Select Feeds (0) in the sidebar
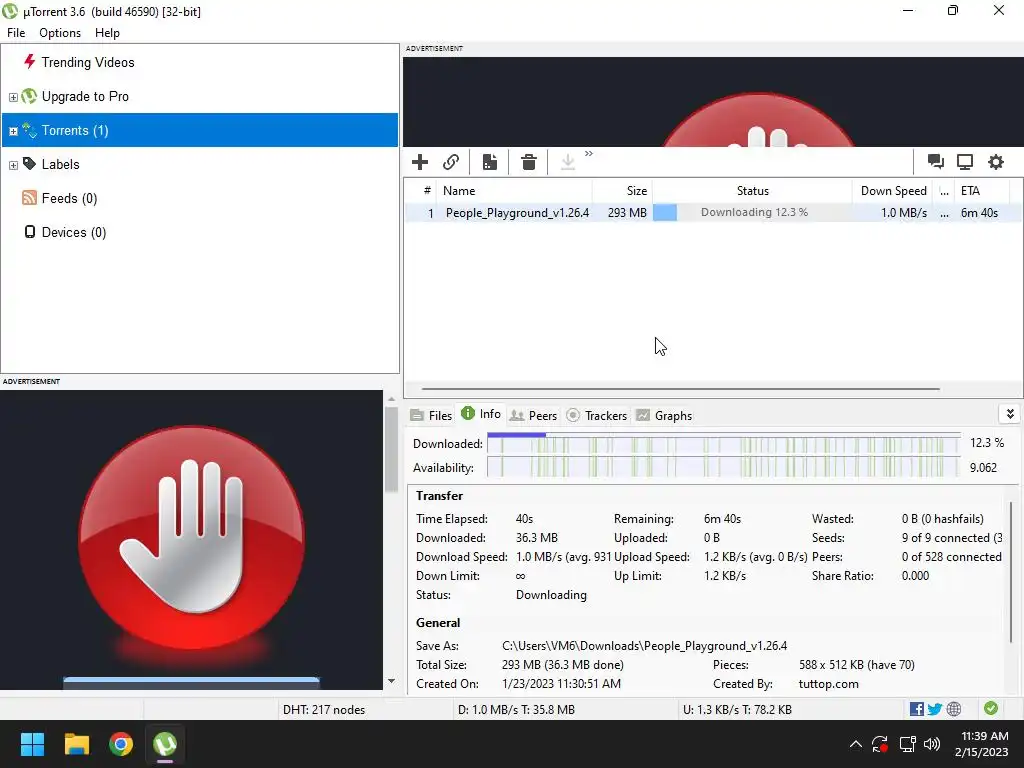 (69, 199)
